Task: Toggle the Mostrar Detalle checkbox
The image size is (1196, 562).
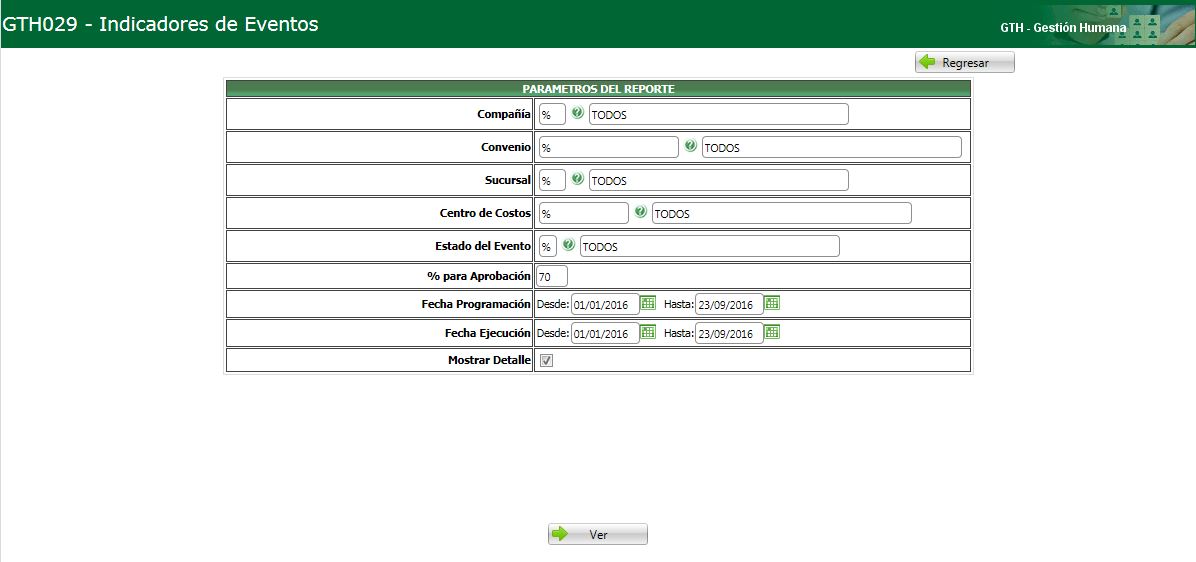Action: tap(546, 361)
